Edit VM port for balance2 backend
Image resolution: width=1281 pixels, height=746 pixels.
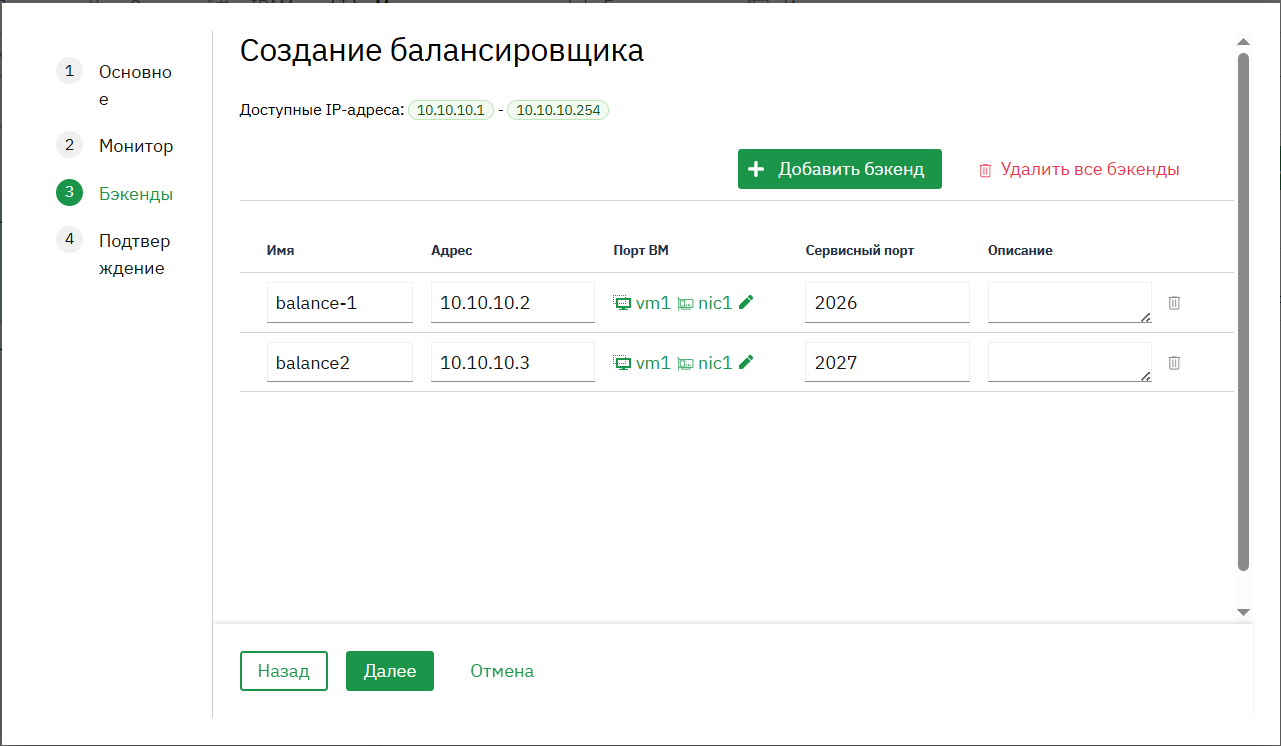click(746, 362)
